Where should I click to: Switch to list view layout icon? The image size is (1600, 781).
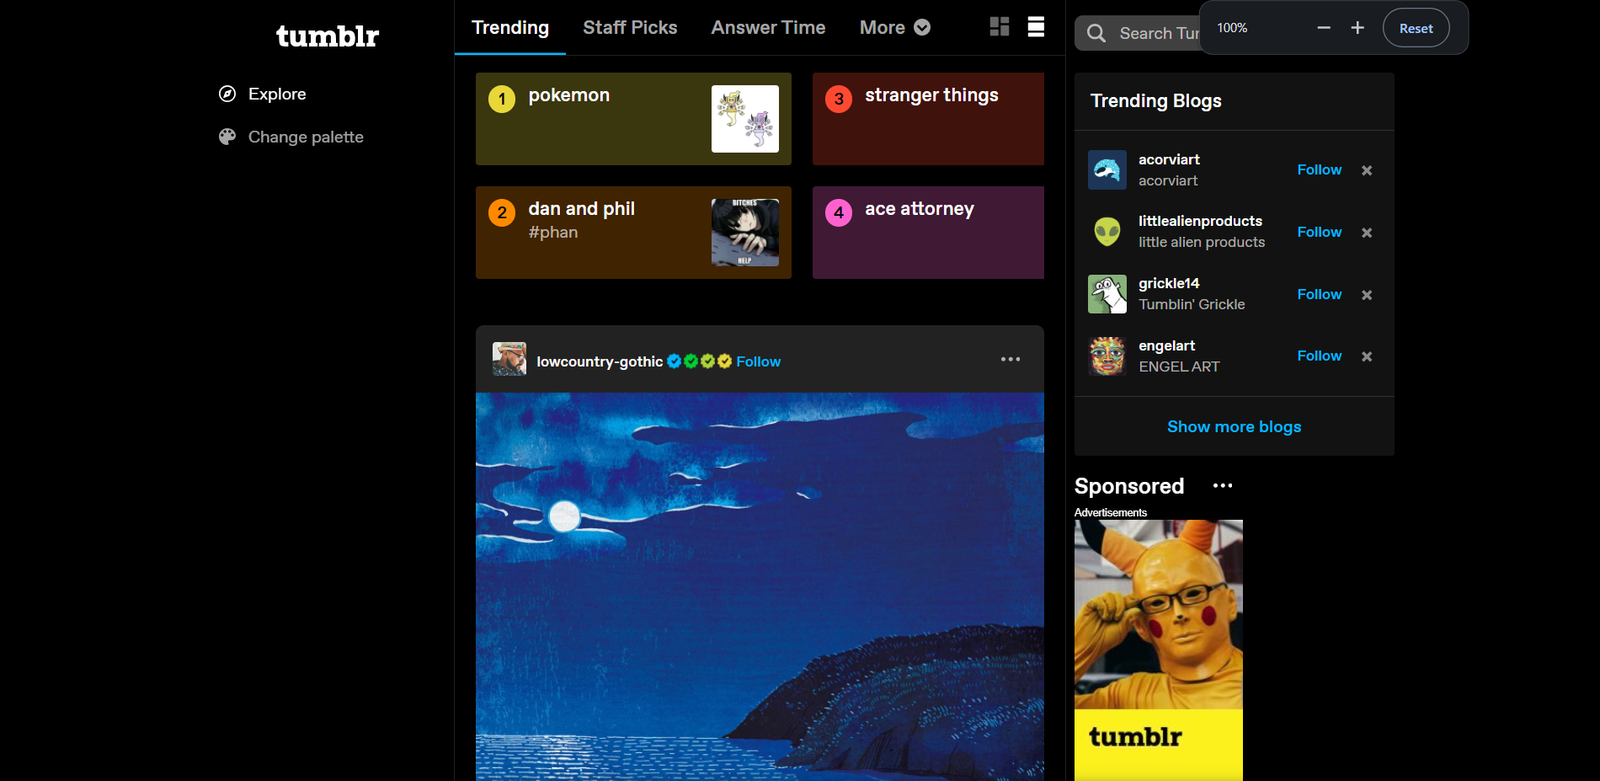[x=1036, y=27]
